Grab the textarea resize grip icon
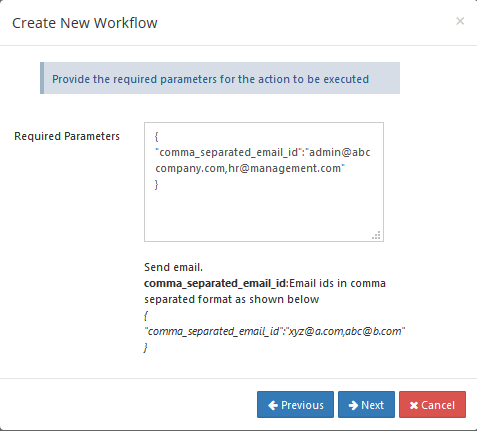Image resolution: width=477 pixels, height=431 pixels. coord(376,235)
